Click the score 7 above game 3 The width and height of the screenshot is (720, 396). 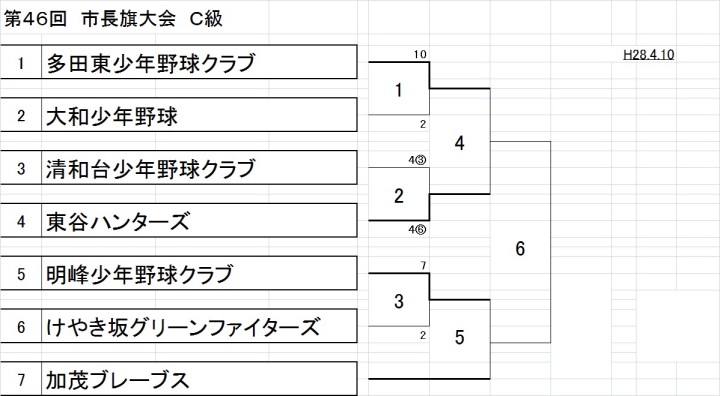click(423, 266)
